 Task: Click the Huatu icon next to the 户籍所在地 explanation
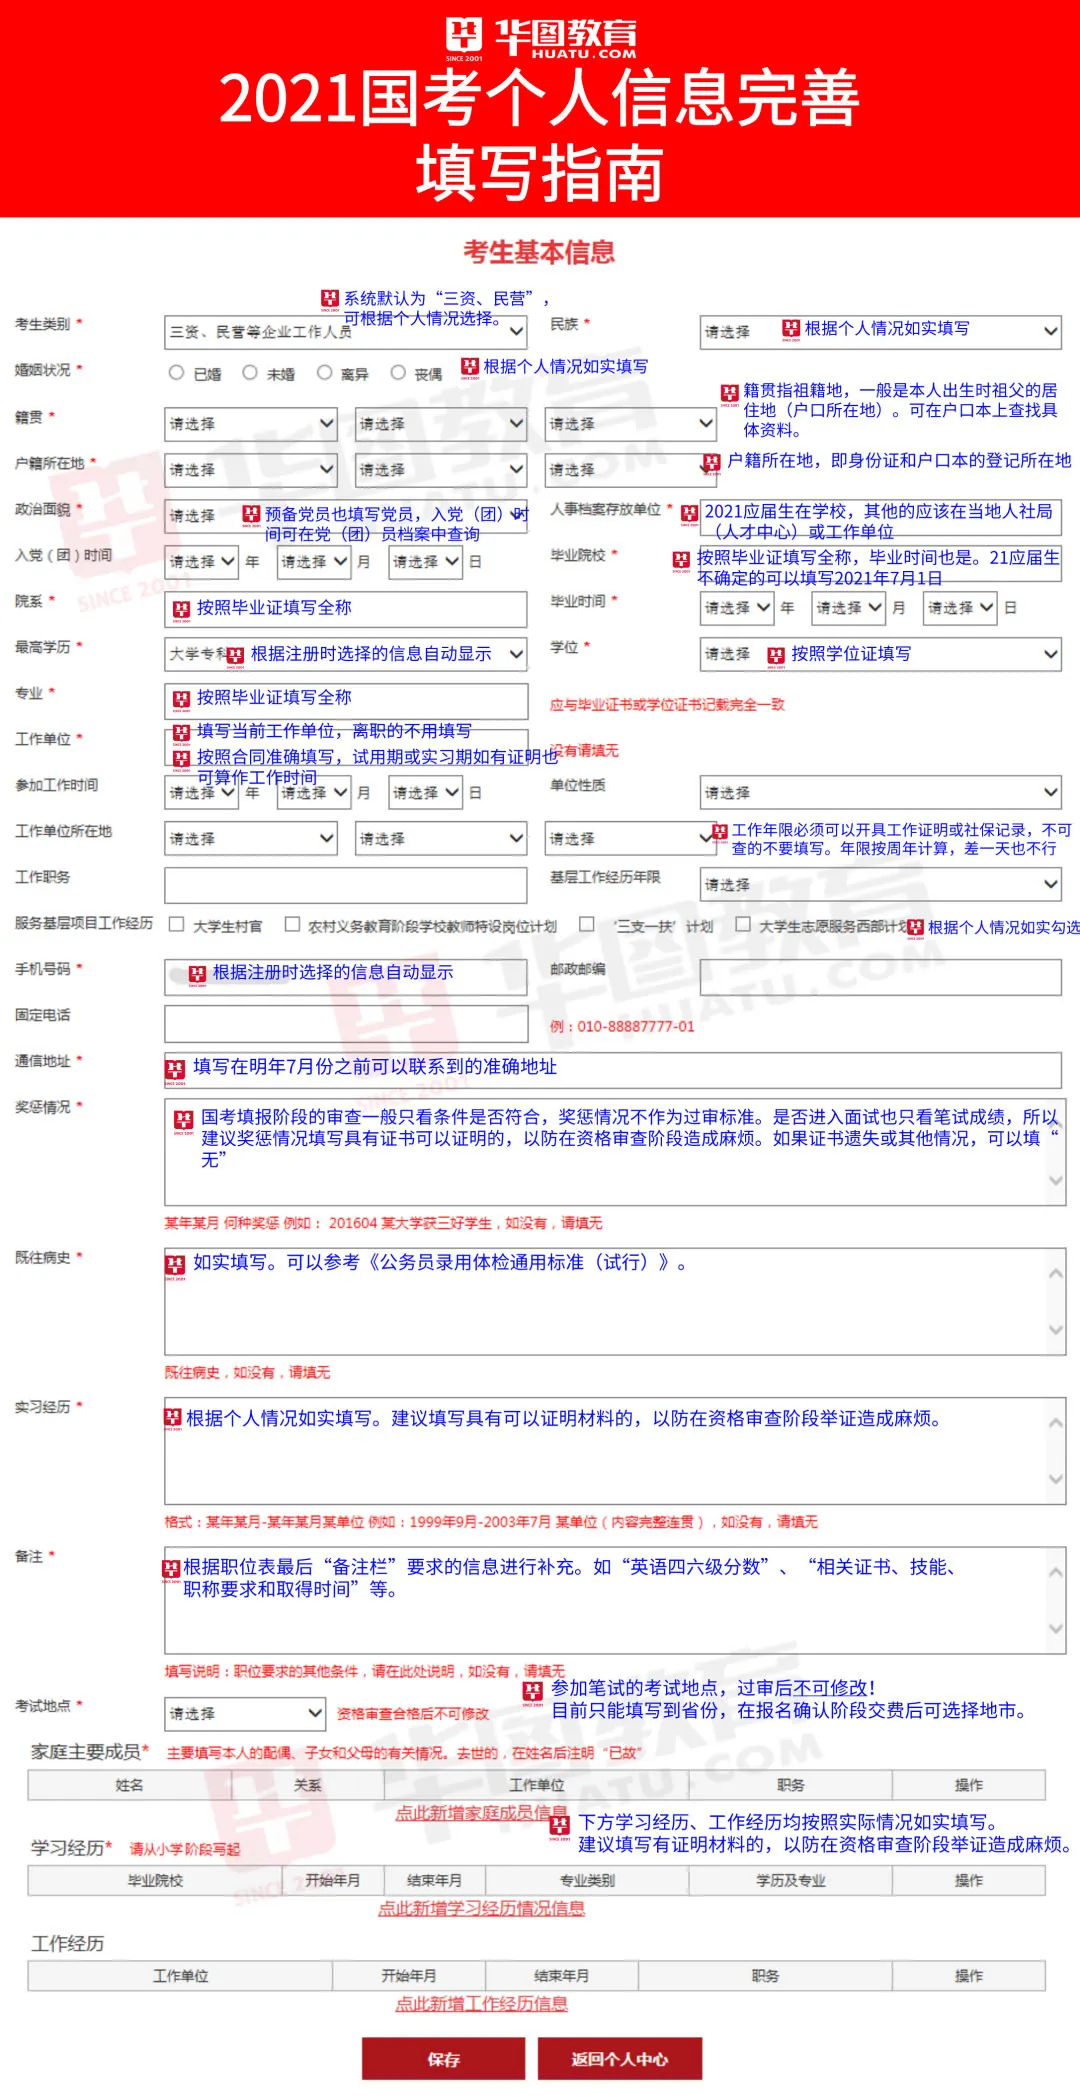(711, 462)
